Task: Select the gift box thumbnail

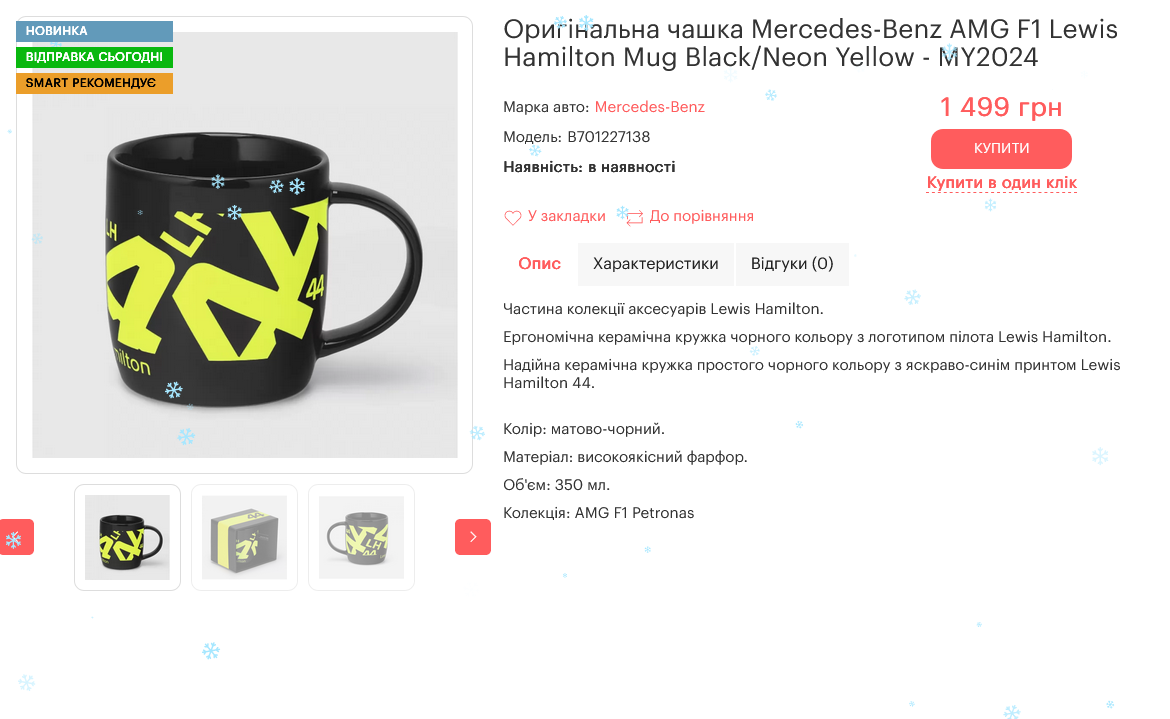Action: tap(245, 538)
